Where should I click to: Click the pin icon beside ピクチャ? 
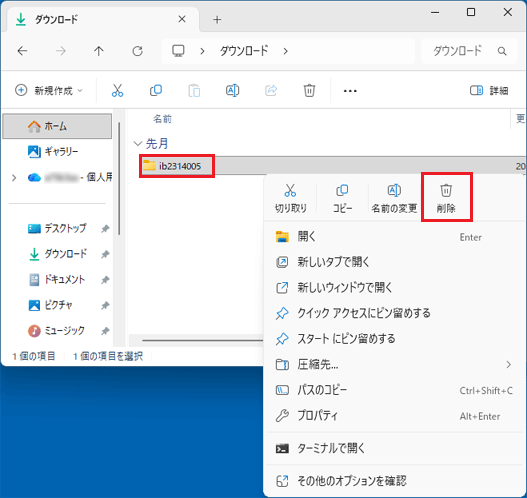[x=105, y=305]
